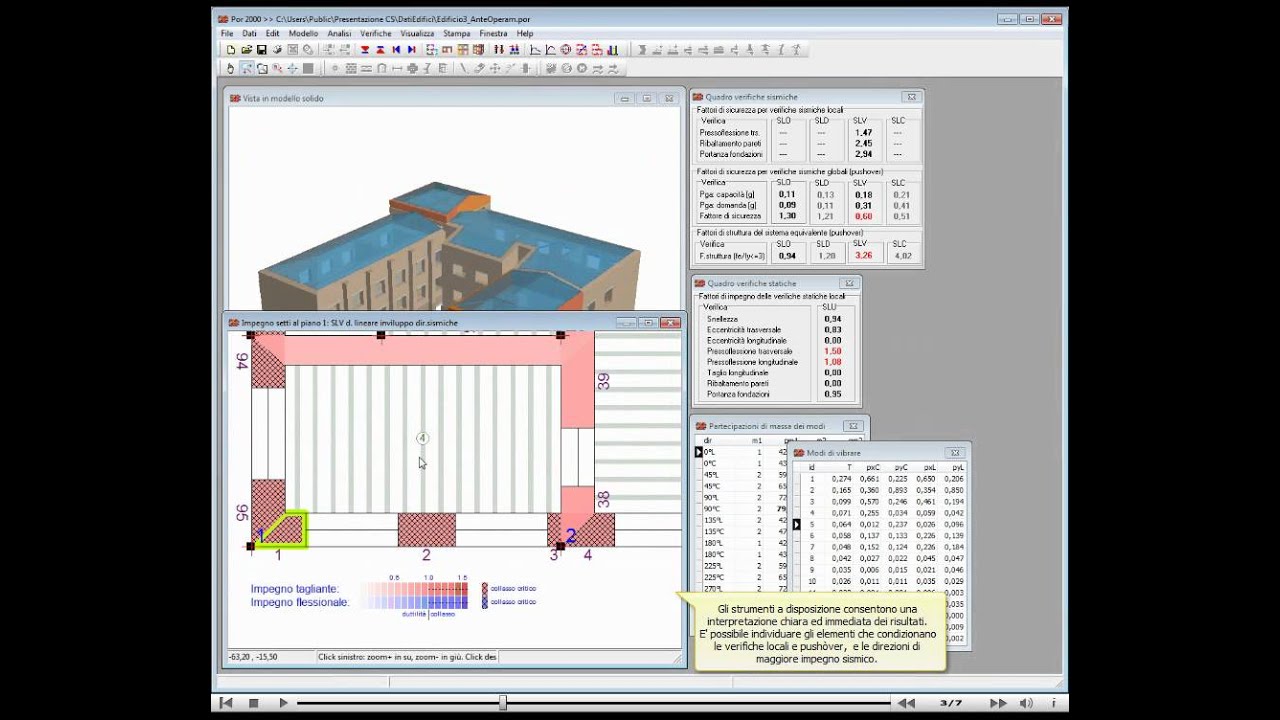Image resolution: width=1280 pixels, height=720 pixels.
Task: Click the New file icon in toolbar
Action: [231, 50]
